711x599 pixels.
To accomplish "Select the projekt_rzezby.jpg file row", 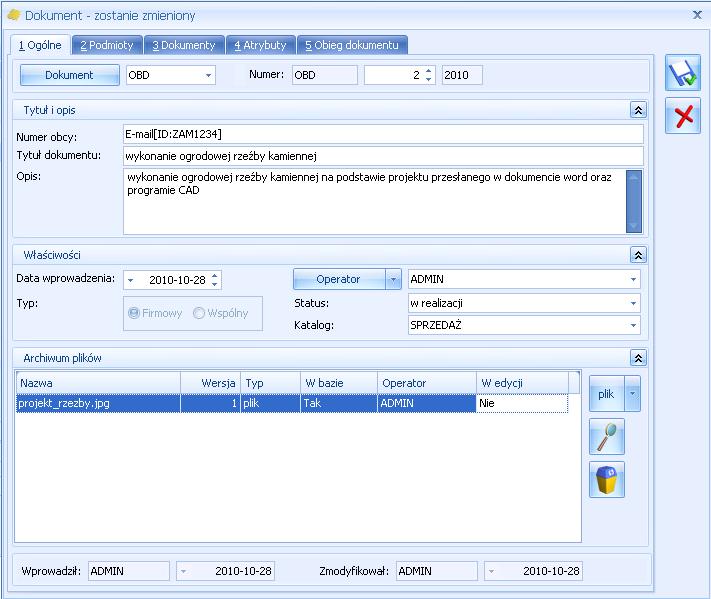I will [x=292, y=403].
